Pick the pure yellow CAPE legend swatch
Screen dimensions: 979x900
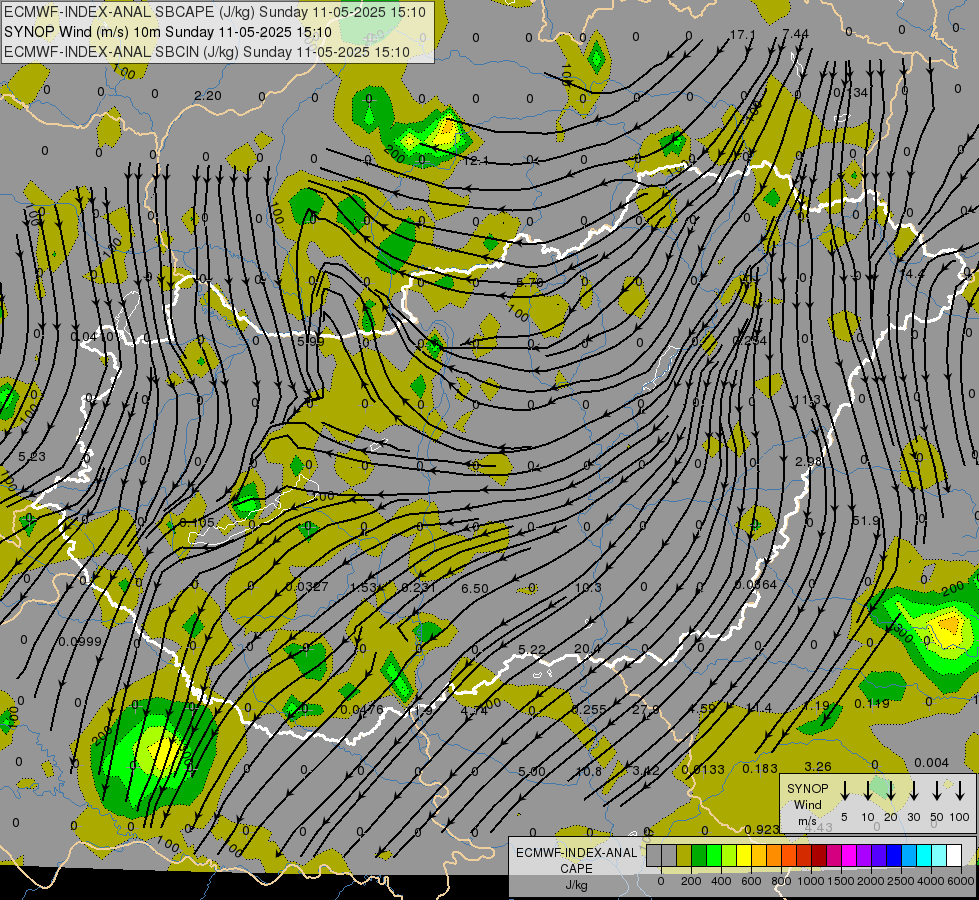(744, 855)
